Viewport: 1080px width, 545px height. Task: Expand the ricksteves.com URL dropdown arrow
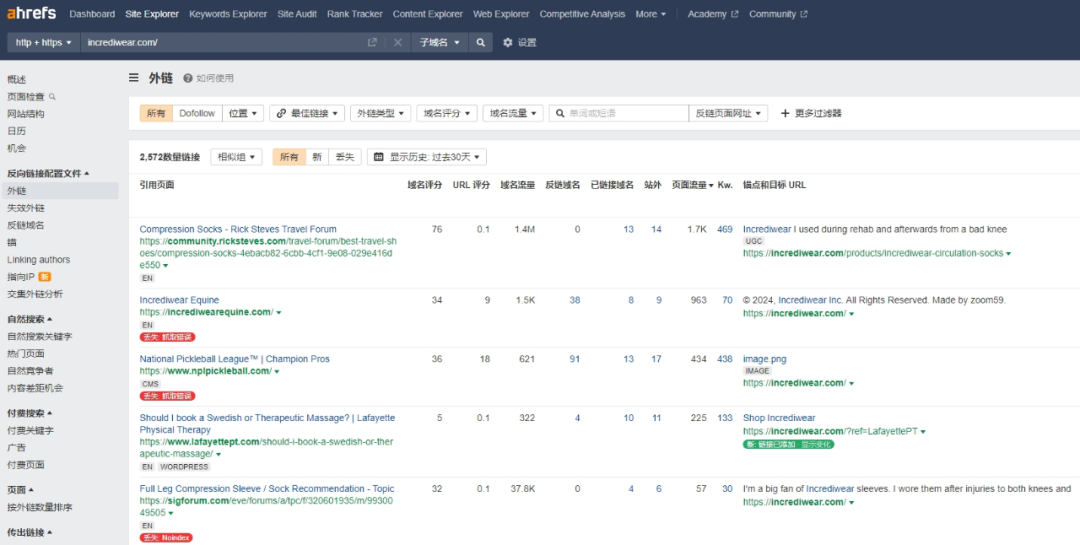point(166,265)
